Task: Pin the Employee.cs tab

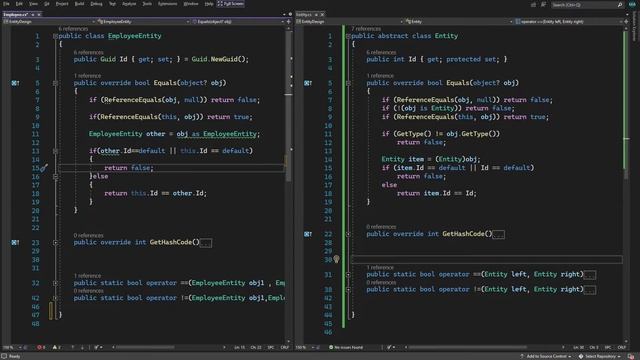Action: click(33, 14)
